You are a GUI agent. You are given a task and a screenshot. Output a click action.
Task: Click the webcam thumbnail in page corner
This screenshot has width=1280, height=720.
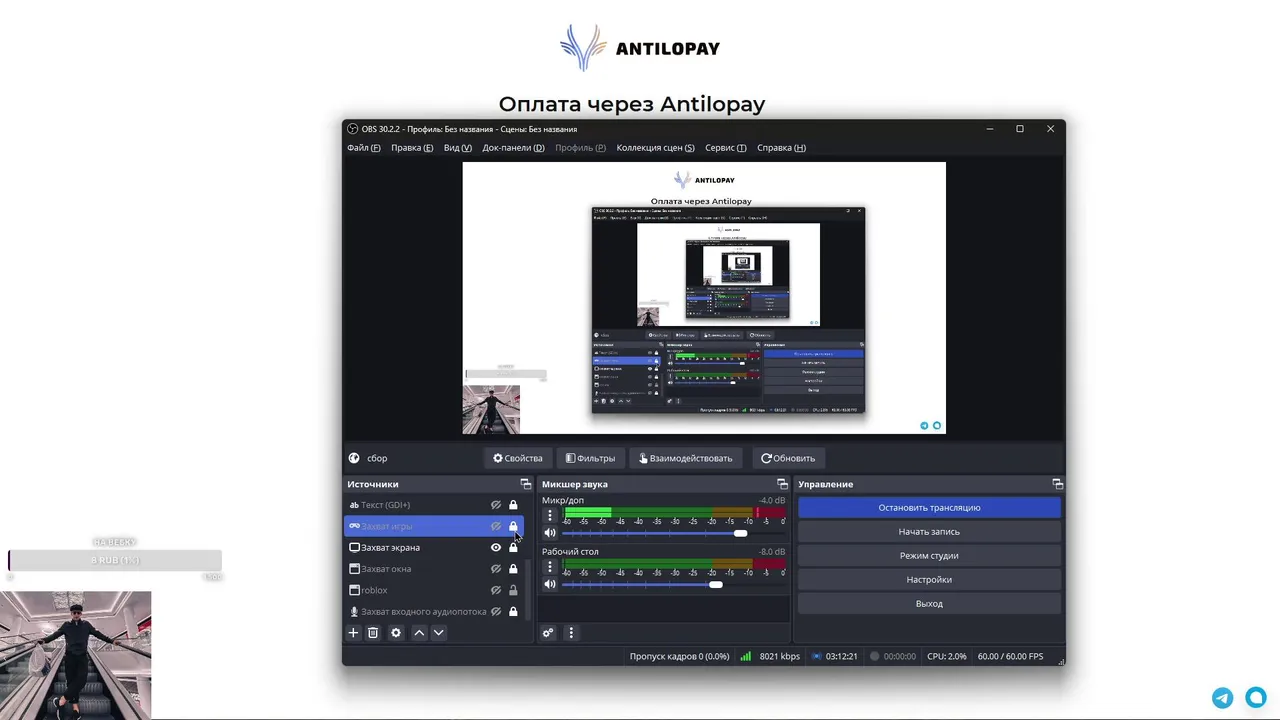coord(76,655)
